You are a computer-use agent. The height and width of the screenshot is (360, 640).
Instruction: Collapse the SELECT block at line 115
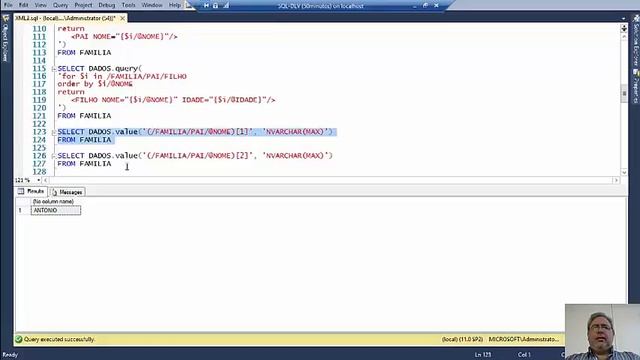coord(54,69)
